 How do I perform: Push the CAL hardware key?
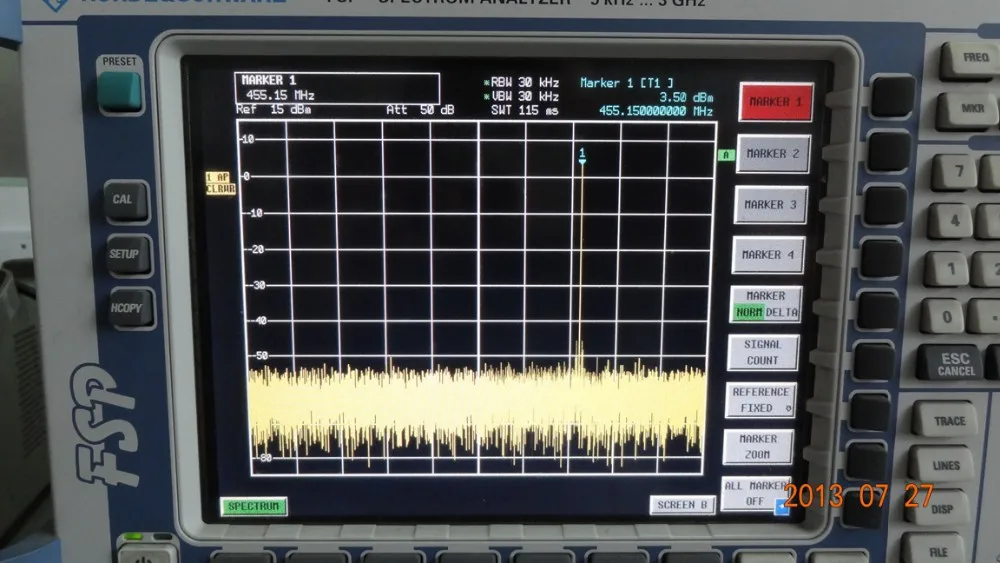126,200
